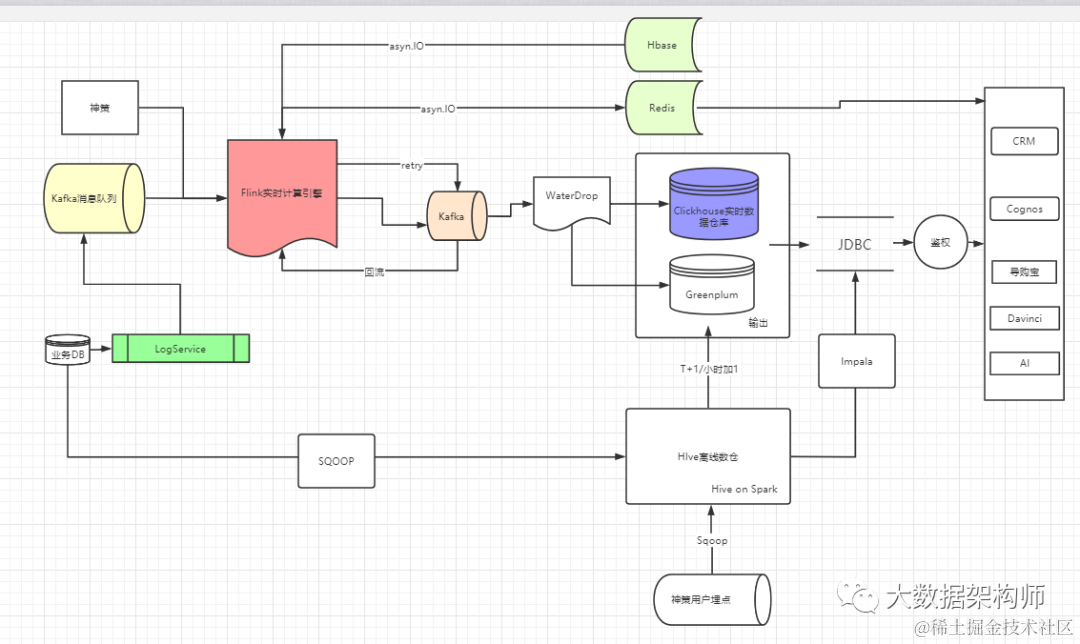This screenshot has height=644, width=1080.
Task: Select the Impala box
Action: tap(857, 361)
